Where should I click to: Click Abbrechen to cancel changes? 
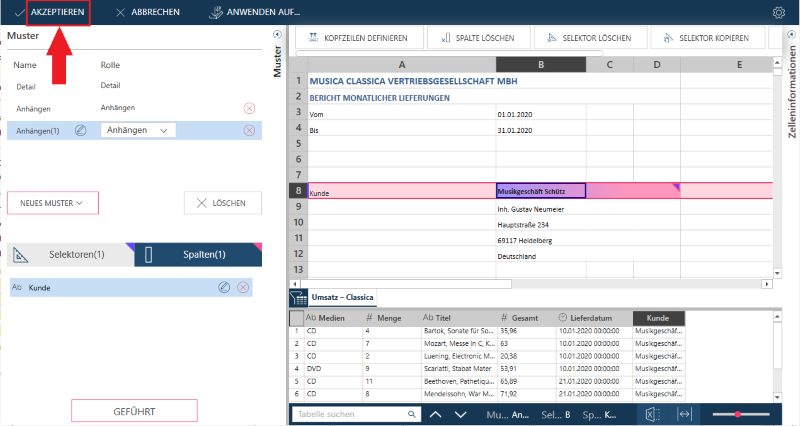click(x=149, y=13)
